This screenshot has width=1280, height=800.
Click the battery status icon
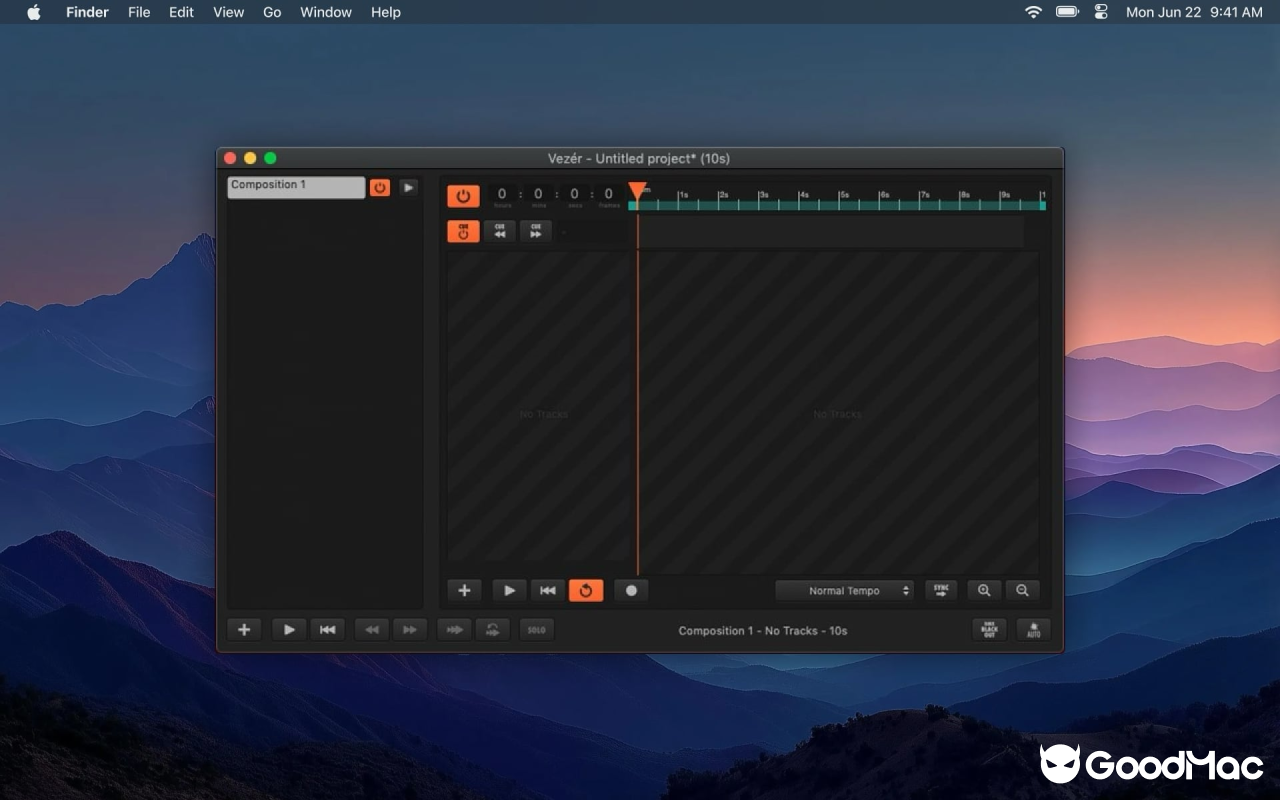1067,12
